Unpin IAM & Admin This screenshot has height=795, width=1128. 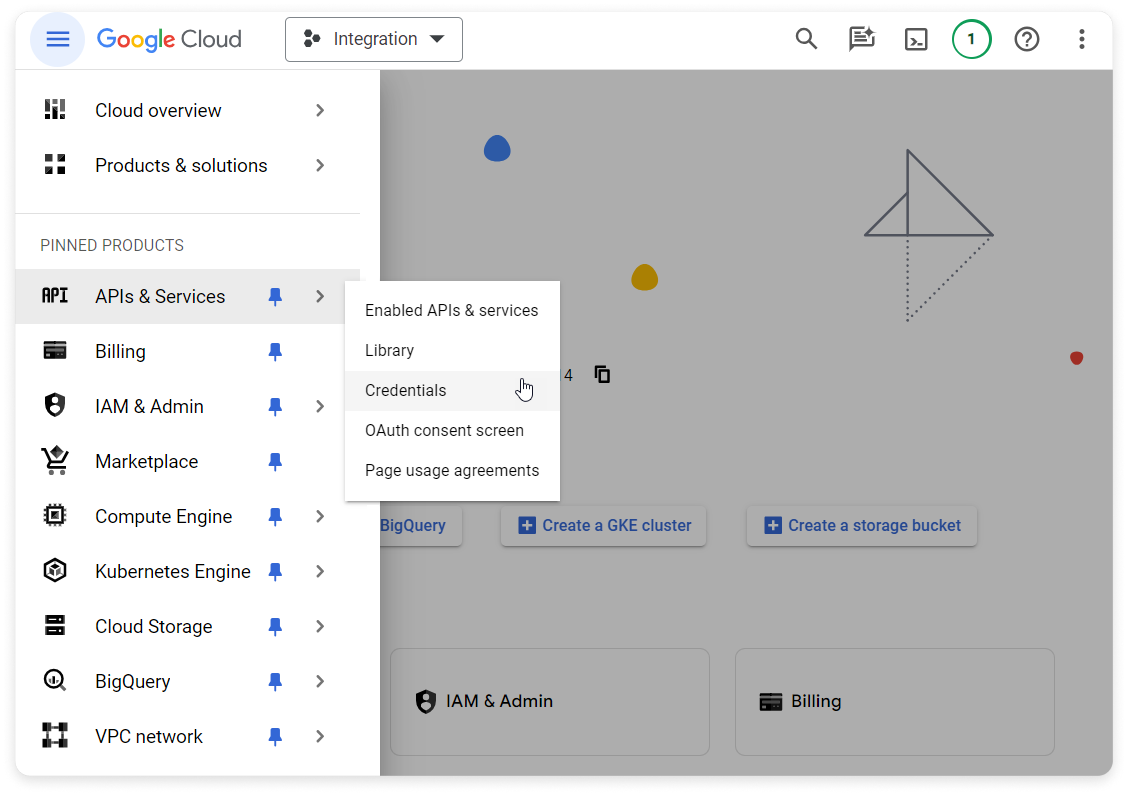pyautogui.click(x=275, y=406)
